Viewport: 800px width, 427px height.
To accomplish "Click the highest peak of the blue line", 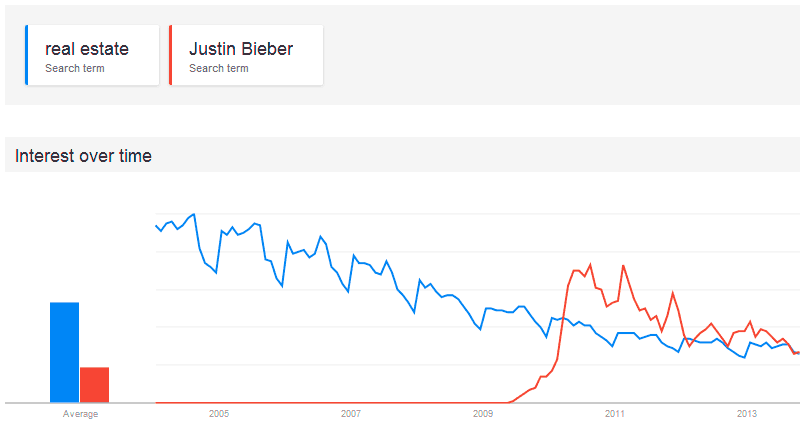I will point(194,214).
